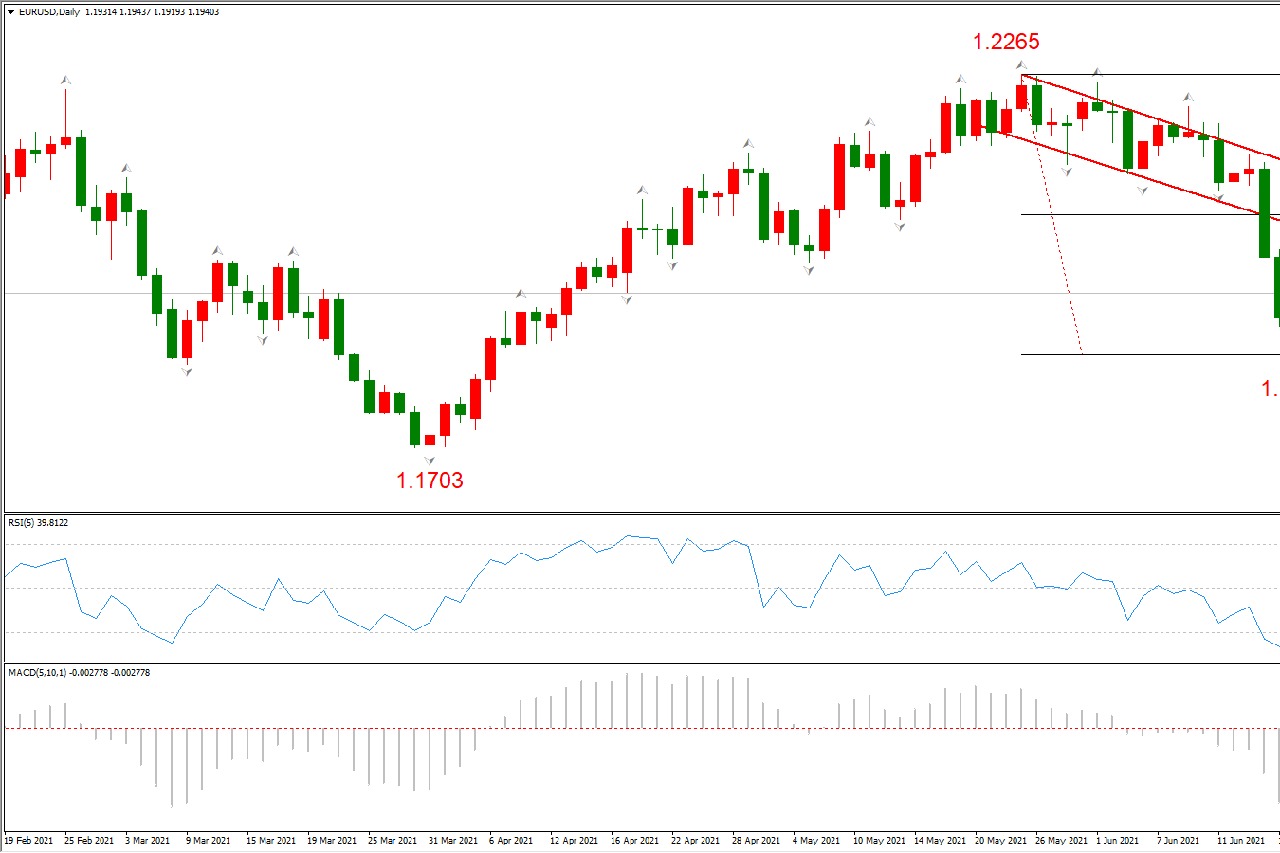The height and width of the screenshot is (853, 1280).
Task: Select the 1.2265 red price label
Action: coord(1006,41)
